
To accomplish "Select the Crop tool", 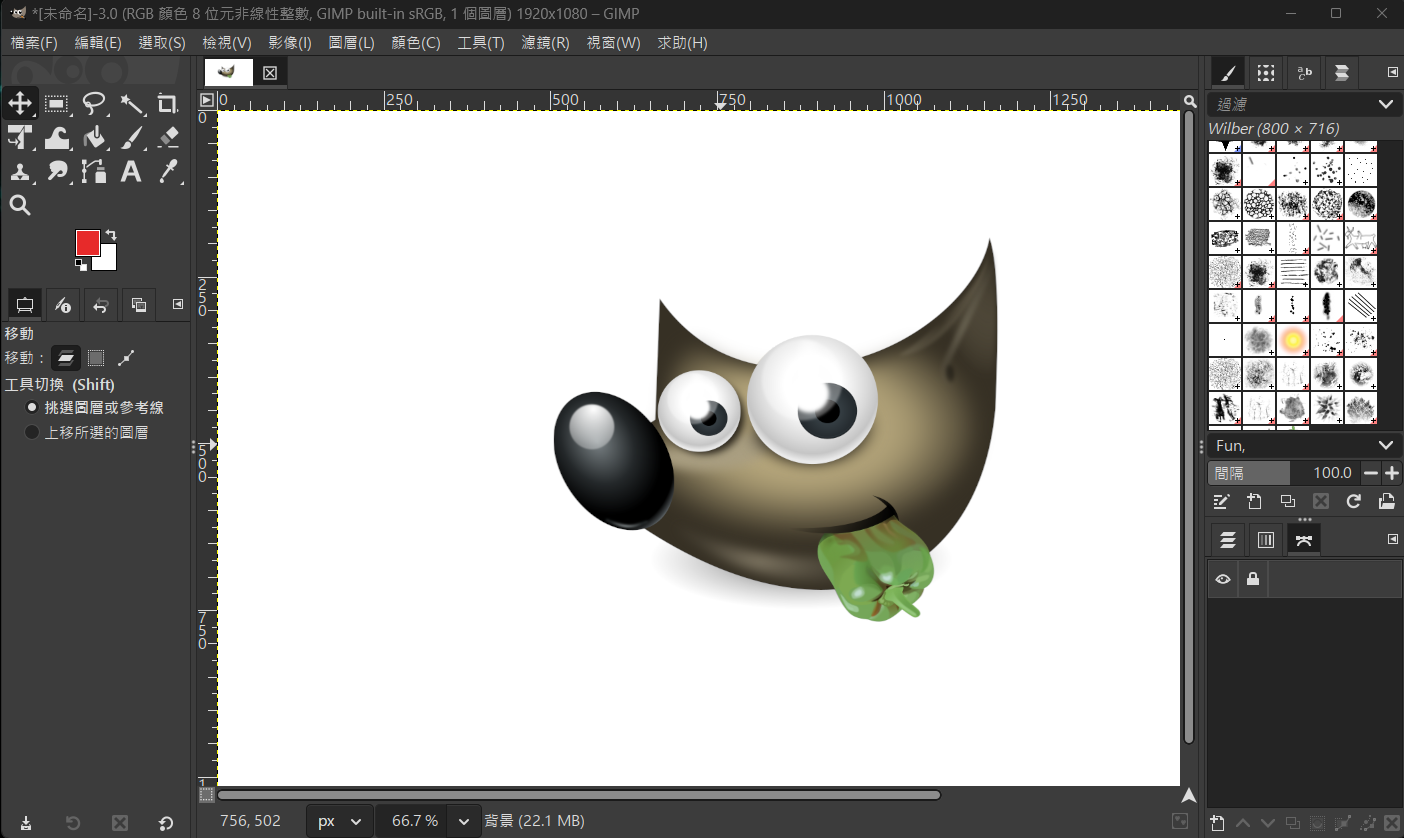I will tap(168, 103).
